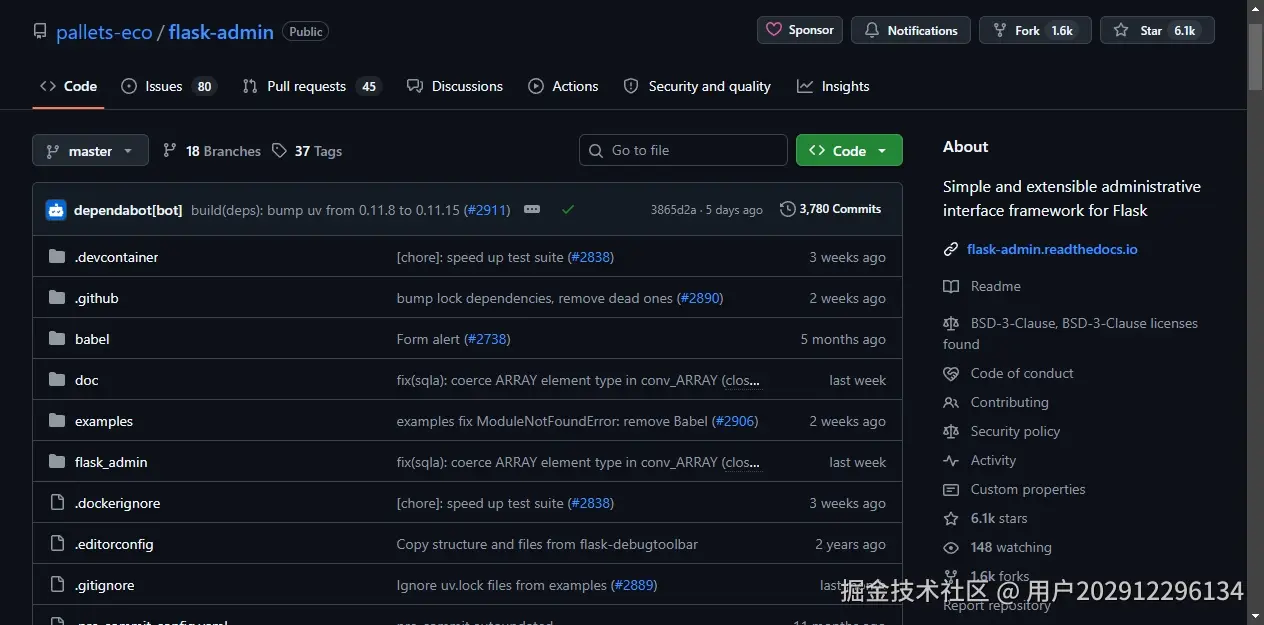Viewport: 1264px width, 625px height.
Task: View the 37 Tags link
Action: click(x=307, y=151)
